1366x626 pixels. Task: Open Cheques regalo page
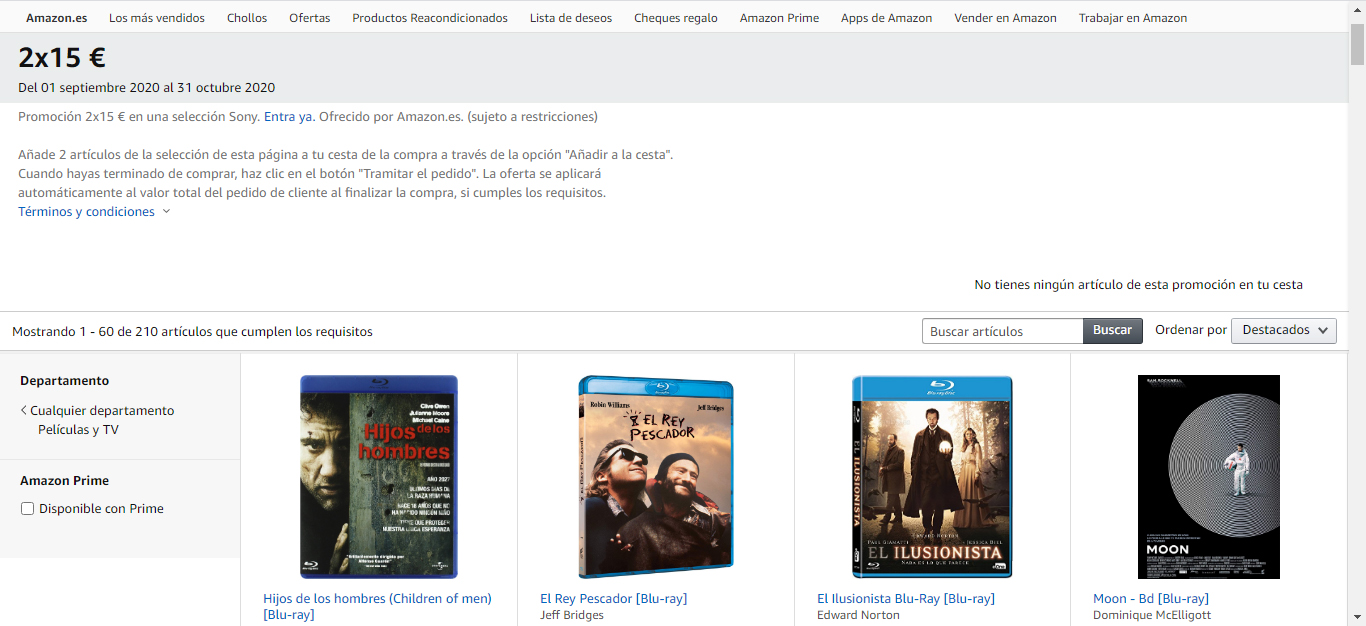675,18
